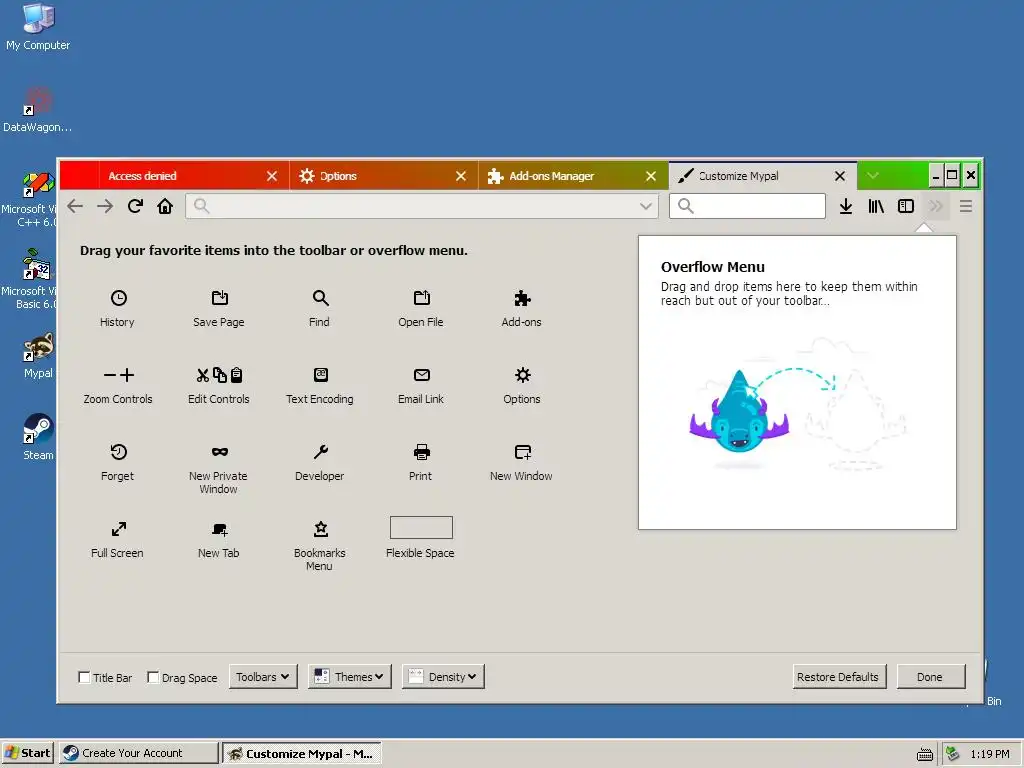1024x768 pixels.
Task: Select the Edit Controls item
Action: coord(219,384)
